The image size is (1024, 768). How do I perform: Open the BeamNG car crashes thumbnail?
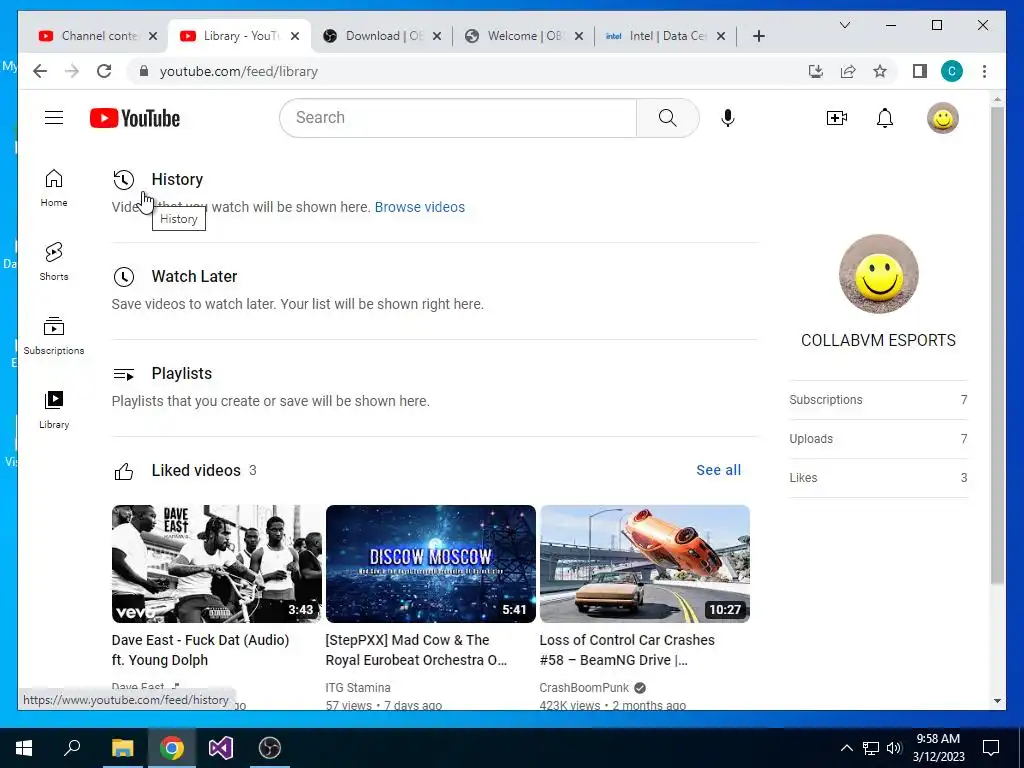pos(645,564)
